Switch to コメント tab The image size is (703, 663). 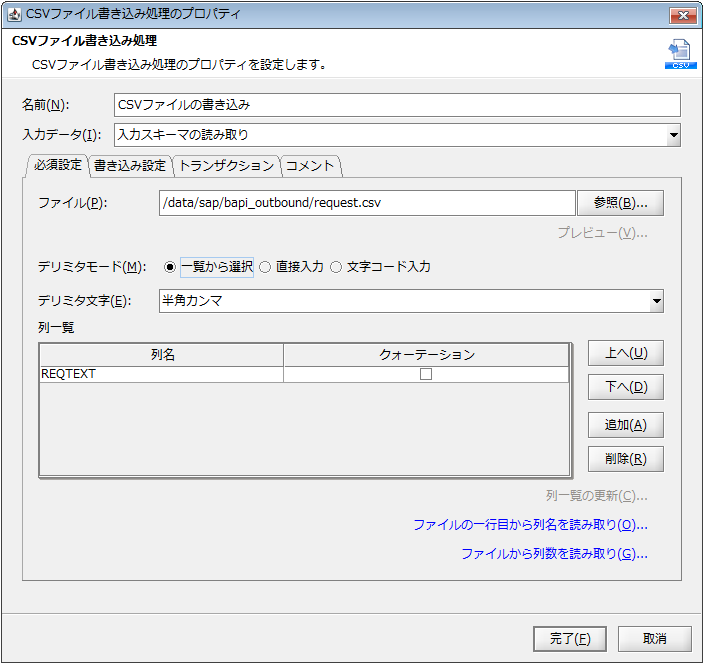(x=310, y=166)
